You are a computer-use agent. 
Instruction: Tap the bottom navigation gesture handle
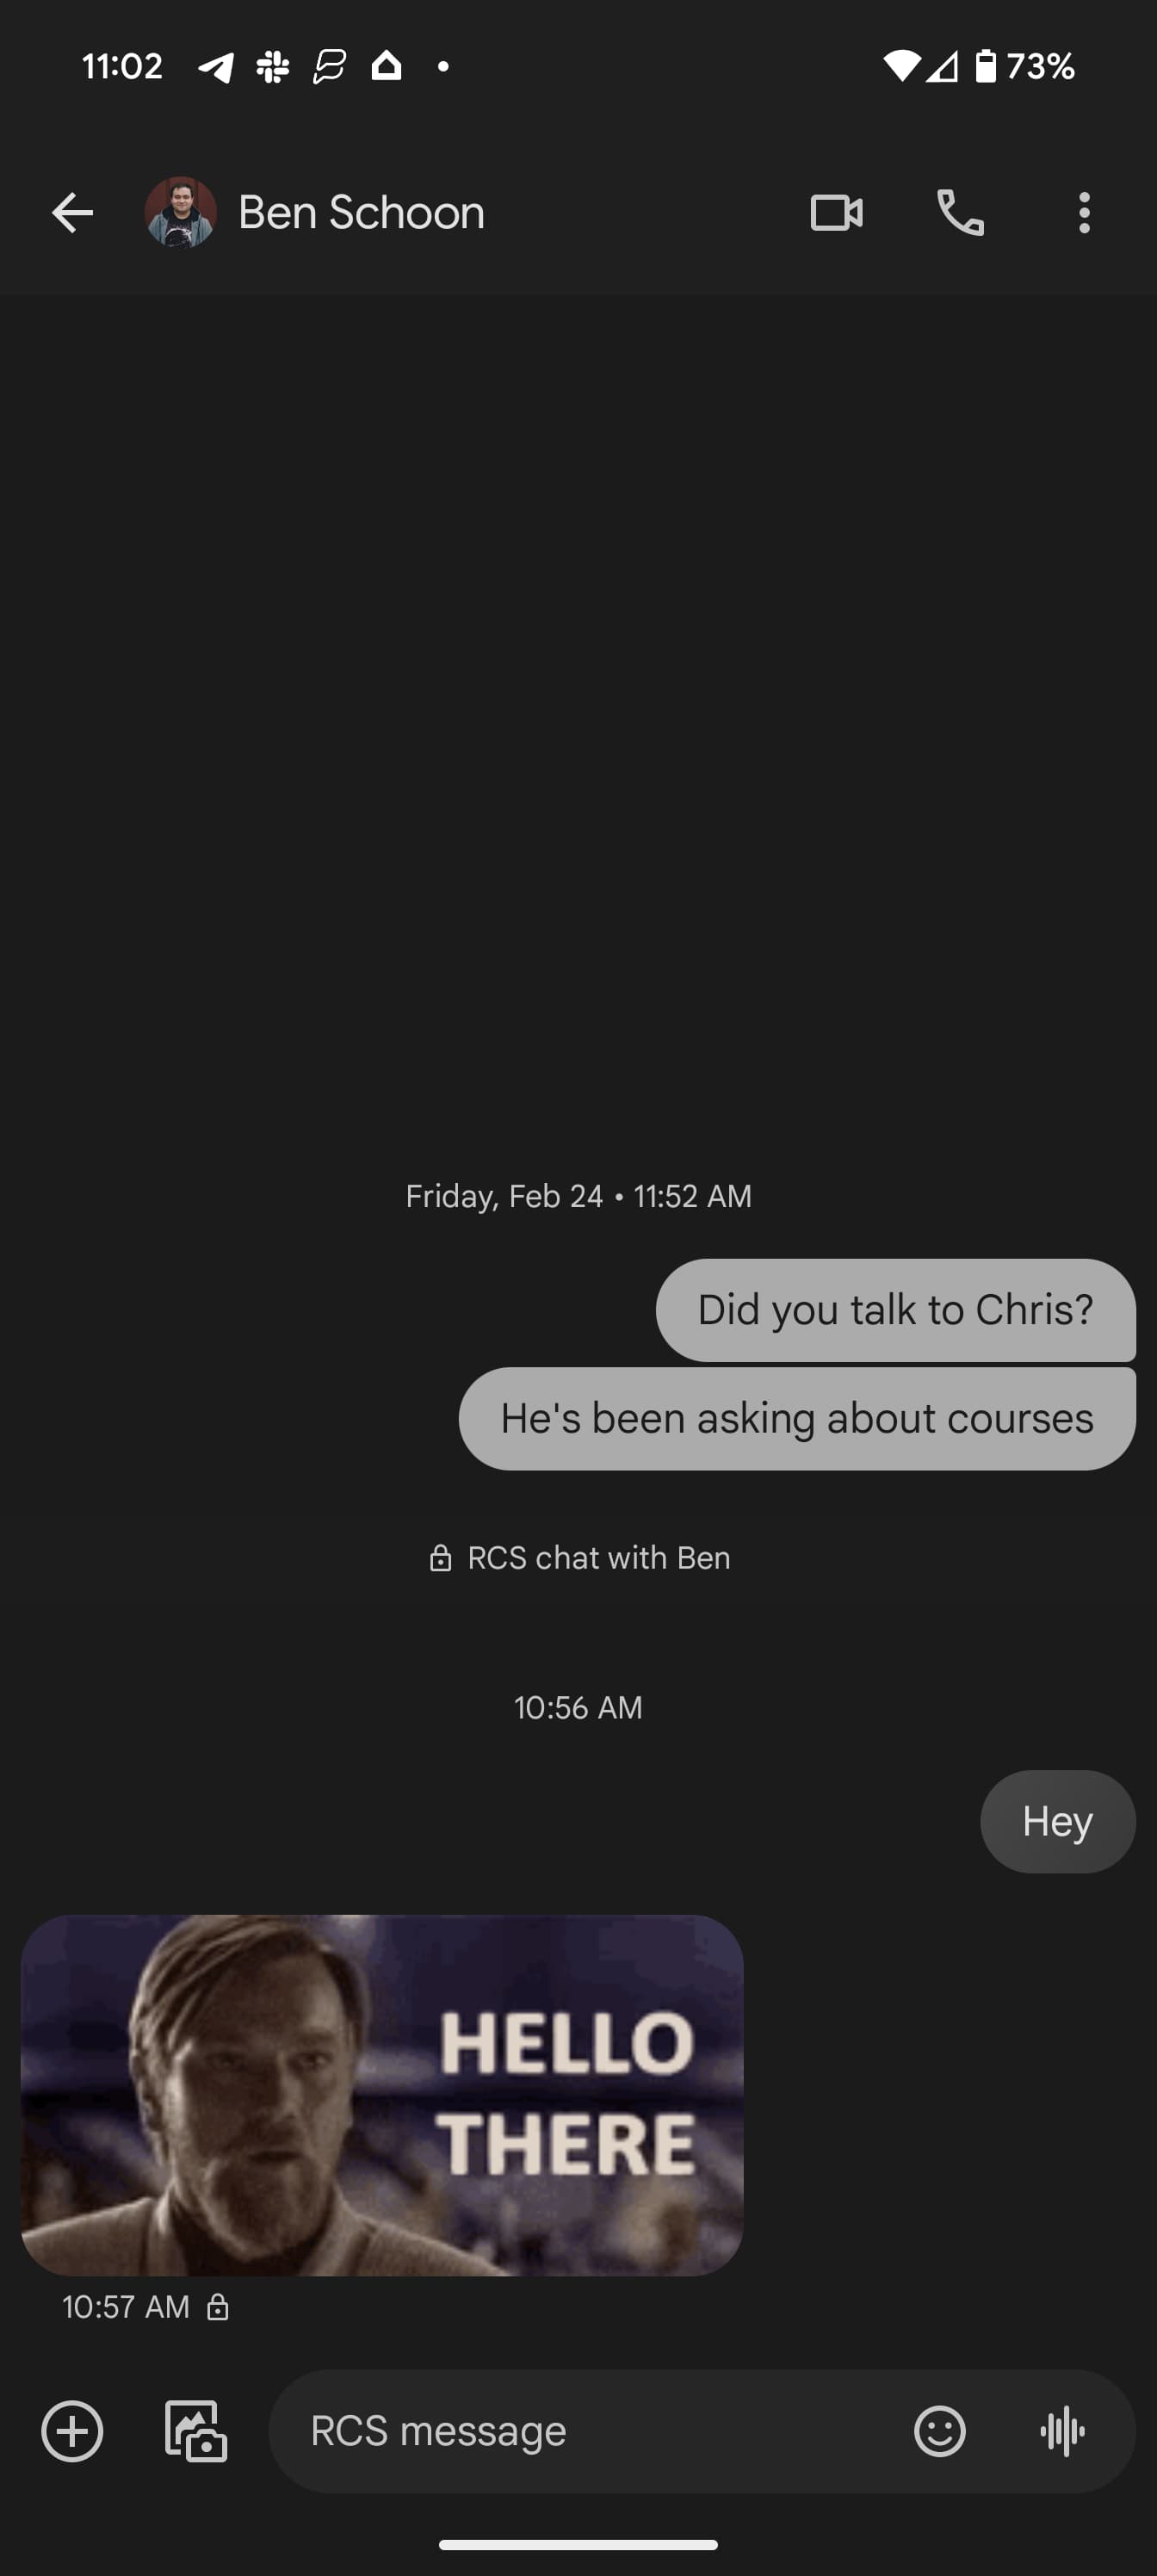(x=578, y=2545)
